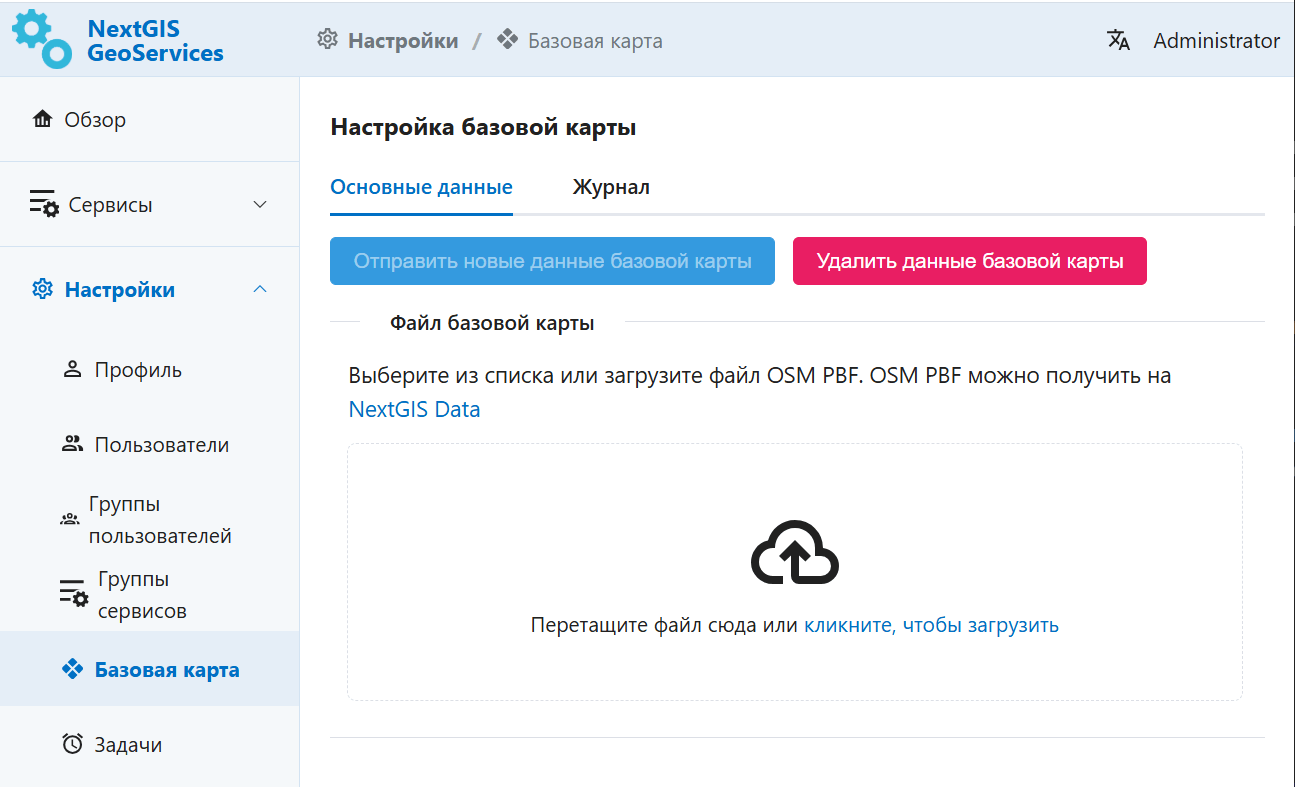Click the language translate icon
This screenshot has width=1295, height=787.
coord(1118,40)
